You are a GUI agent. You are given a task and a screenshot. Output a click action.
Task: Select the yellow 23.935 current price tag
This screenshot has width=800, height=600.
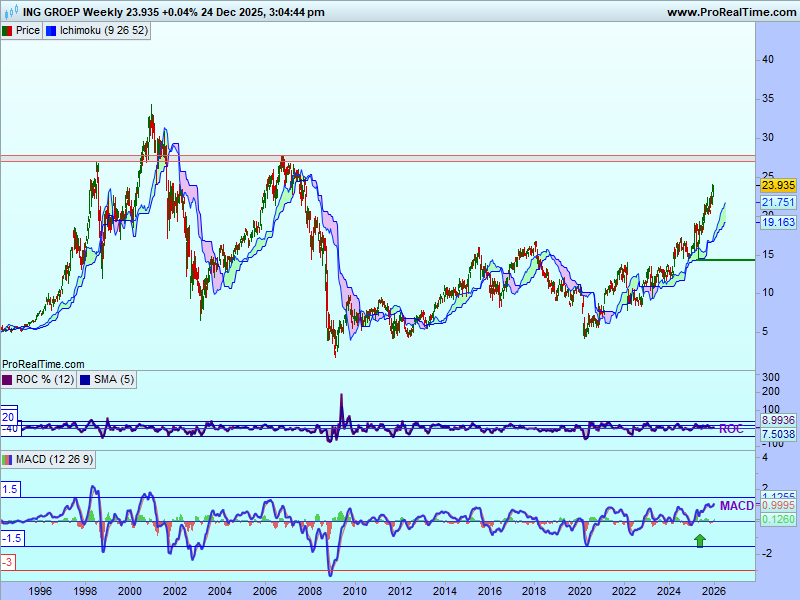click(777, 185)
